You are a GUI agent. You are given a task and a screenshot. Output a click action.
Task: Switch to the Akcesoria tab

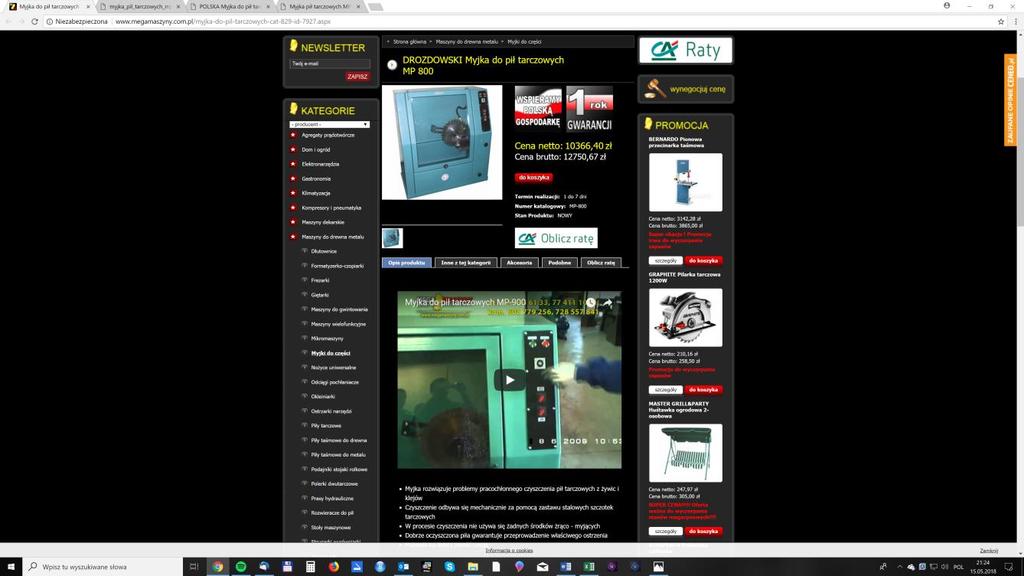(x=519, y=263)
